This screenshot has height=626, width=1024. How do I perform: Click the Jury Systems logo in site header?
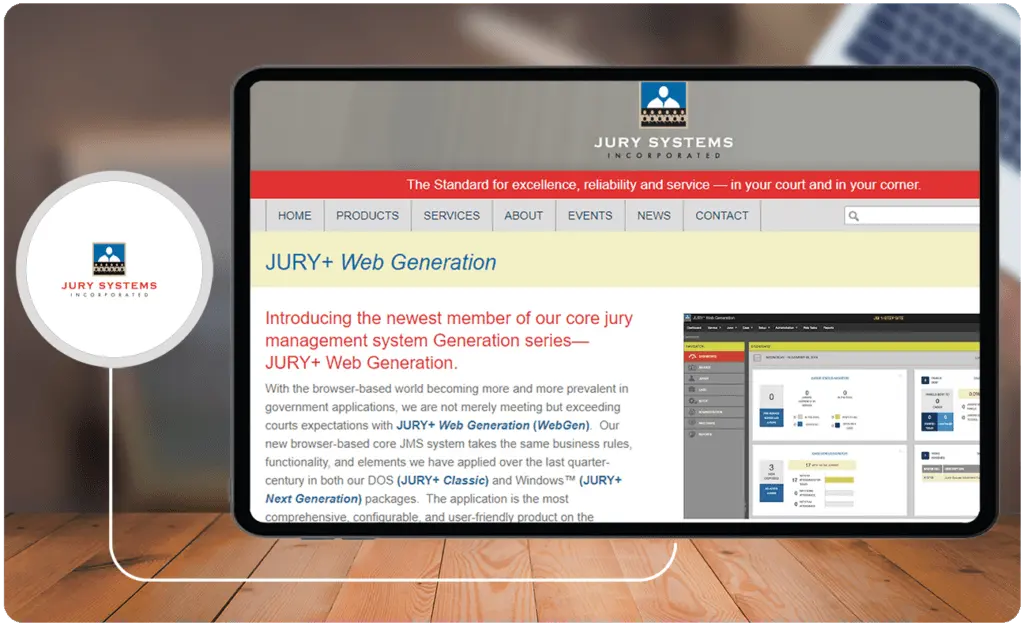click(x=663, y=104)
